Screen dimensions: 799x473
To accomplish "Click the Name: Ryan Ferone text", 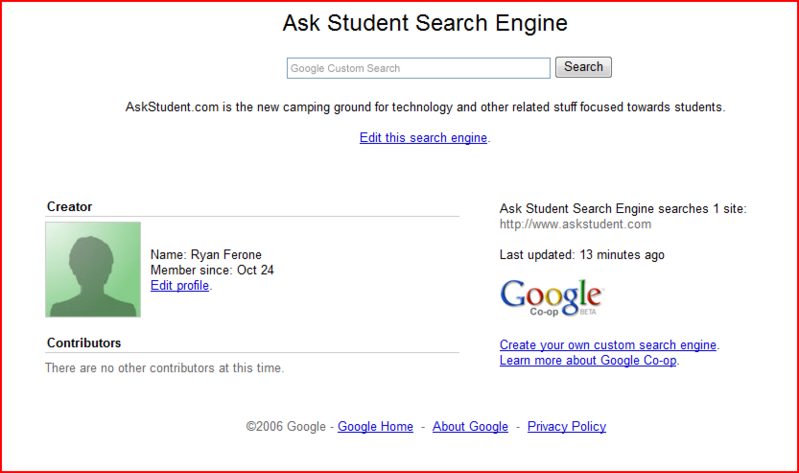I will click(x=206, y=254).
